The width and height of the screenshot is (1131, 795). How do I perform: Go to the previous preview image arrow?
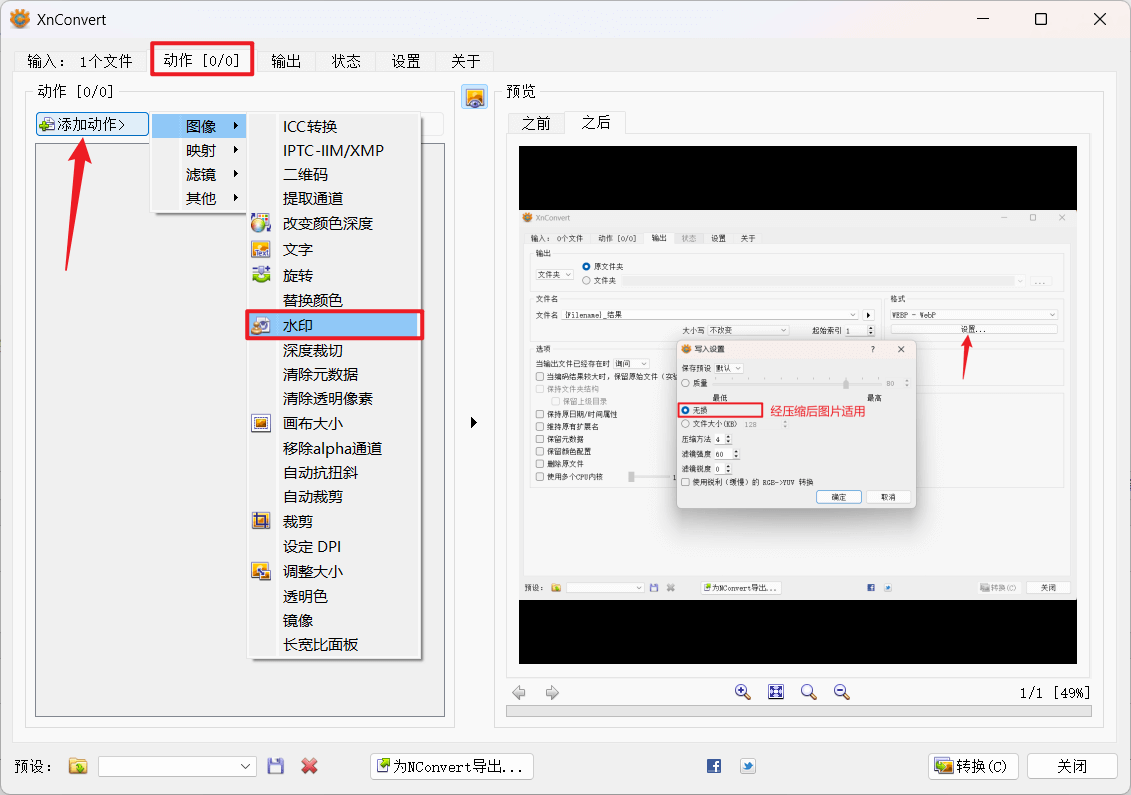point(519,693)
